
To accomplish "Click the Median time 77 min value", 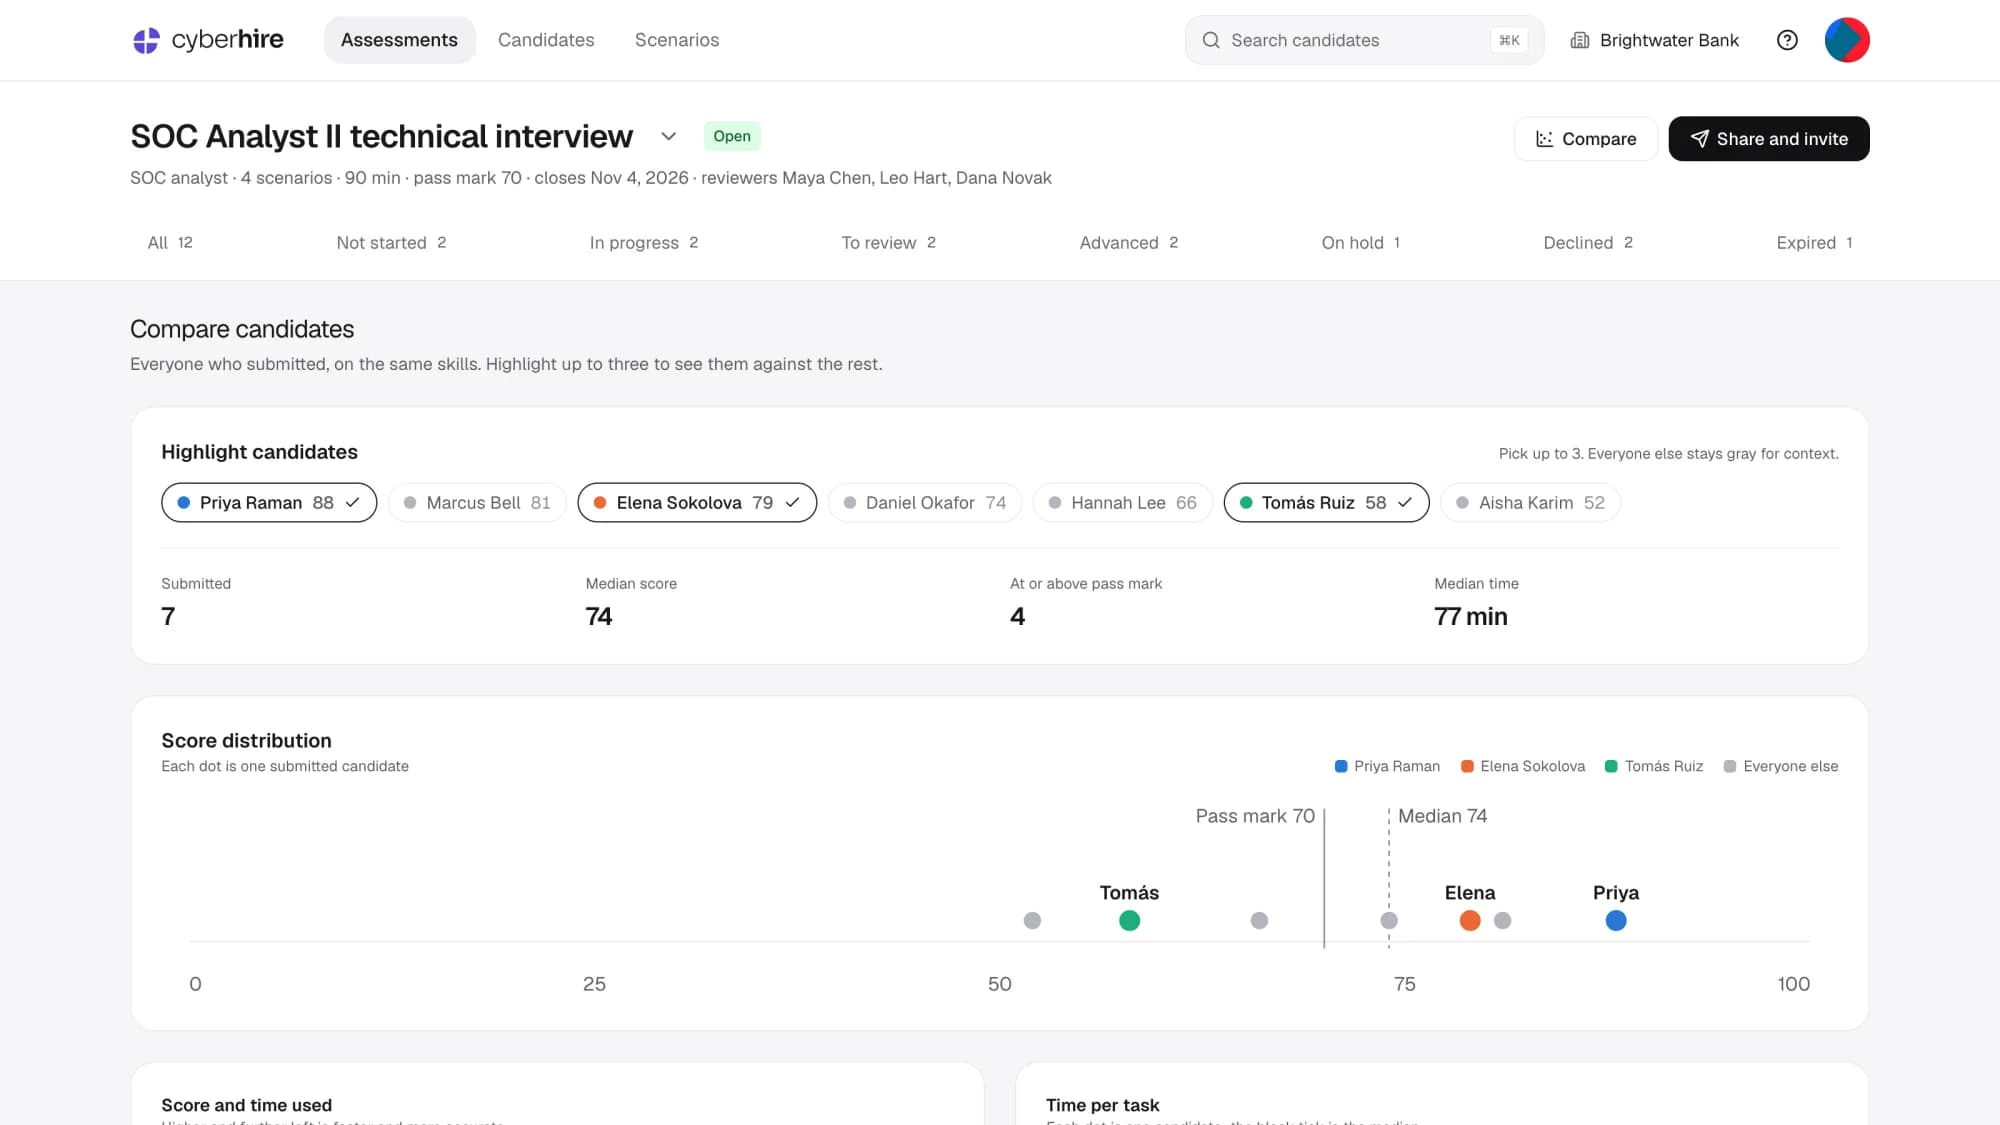I will 1471,617.
